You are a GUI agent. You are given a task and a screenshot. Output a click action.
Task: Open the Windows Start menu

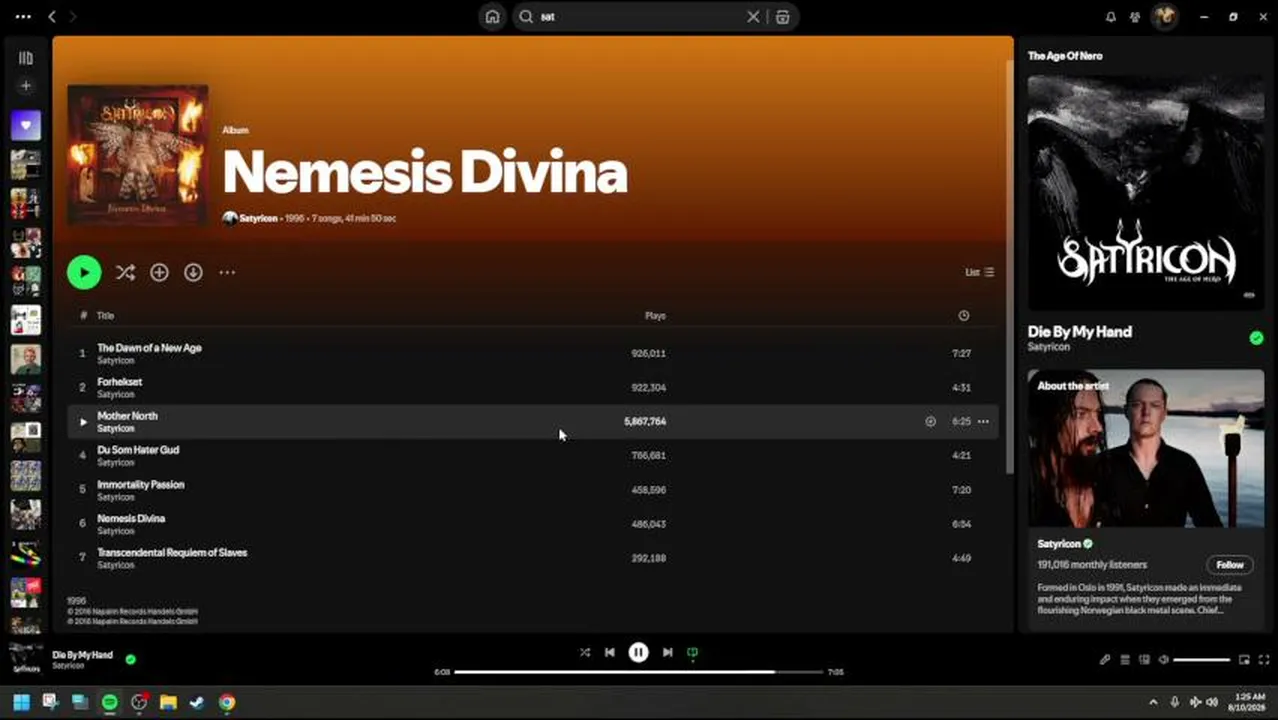21,702
